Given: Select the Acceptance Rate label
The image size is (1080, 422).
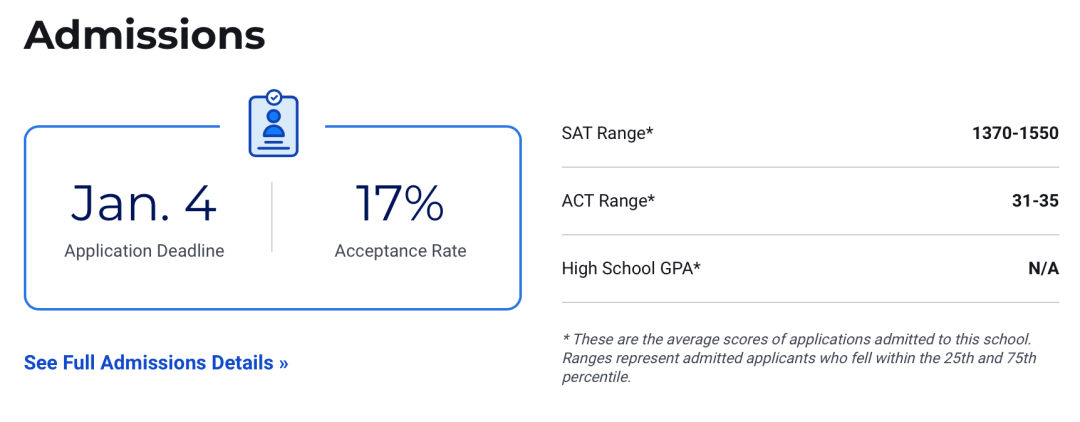Looking at the screenshot, I should pos(400,251).
